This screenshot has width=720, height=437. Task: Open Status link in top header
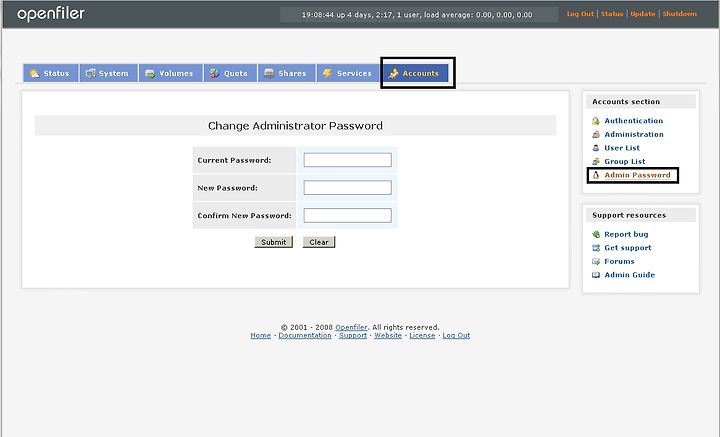[612, 14]
